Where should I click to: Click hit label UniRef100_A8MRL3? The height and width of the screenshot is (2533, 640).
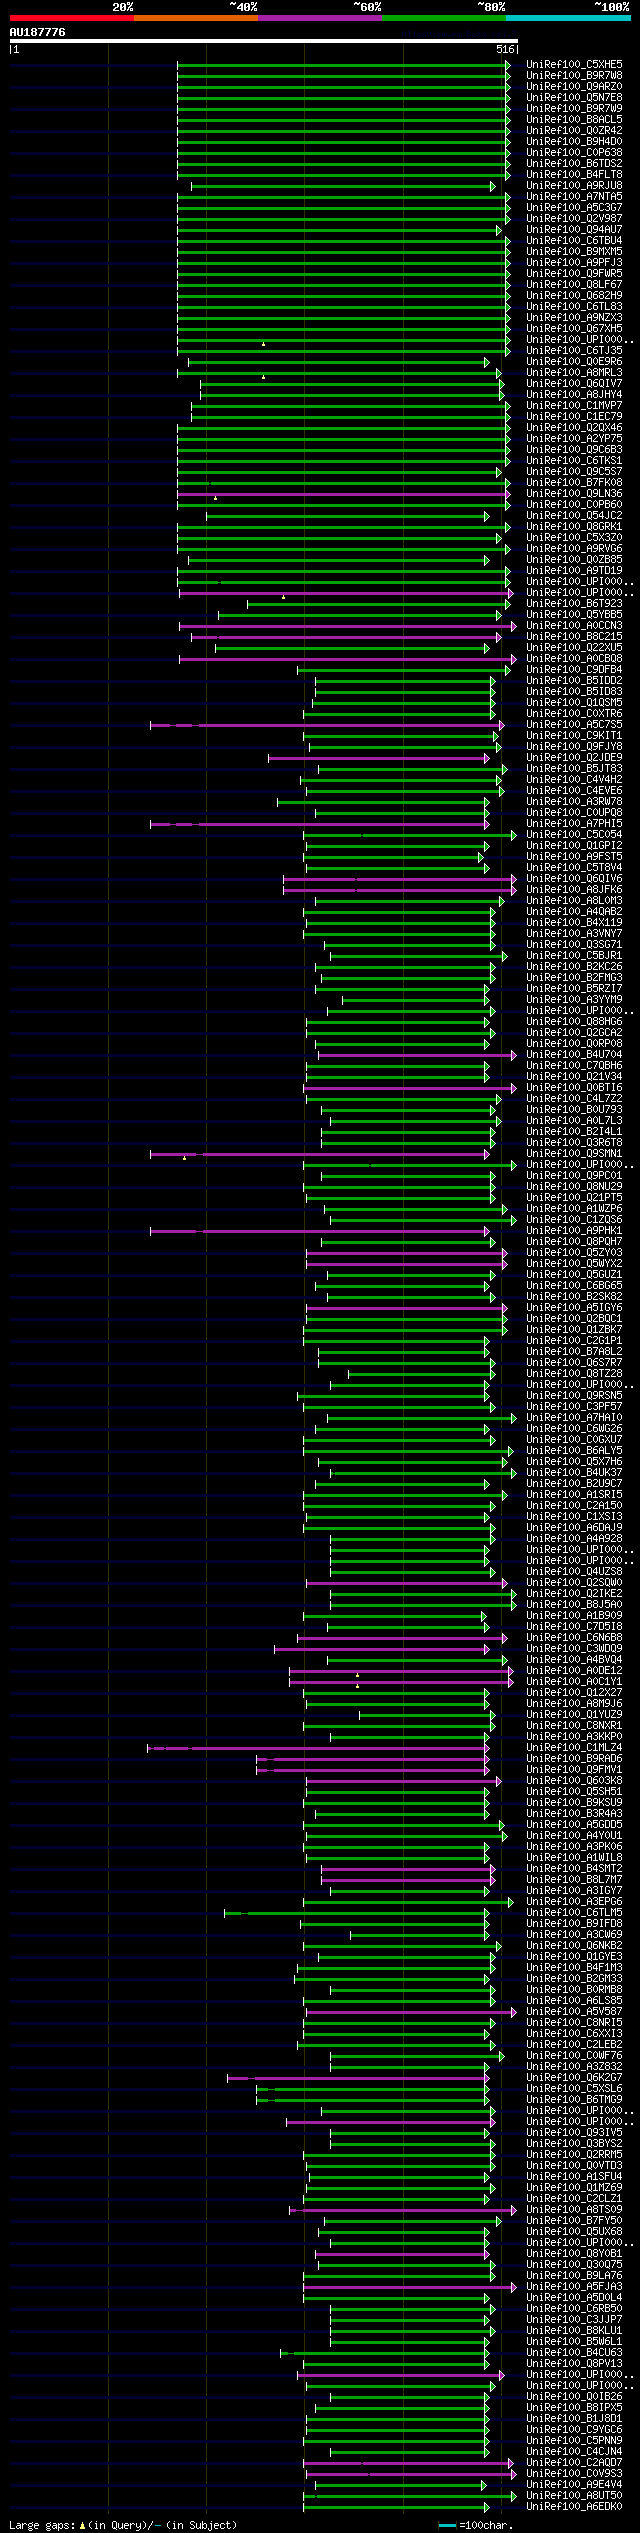click(x=574, y=372)
